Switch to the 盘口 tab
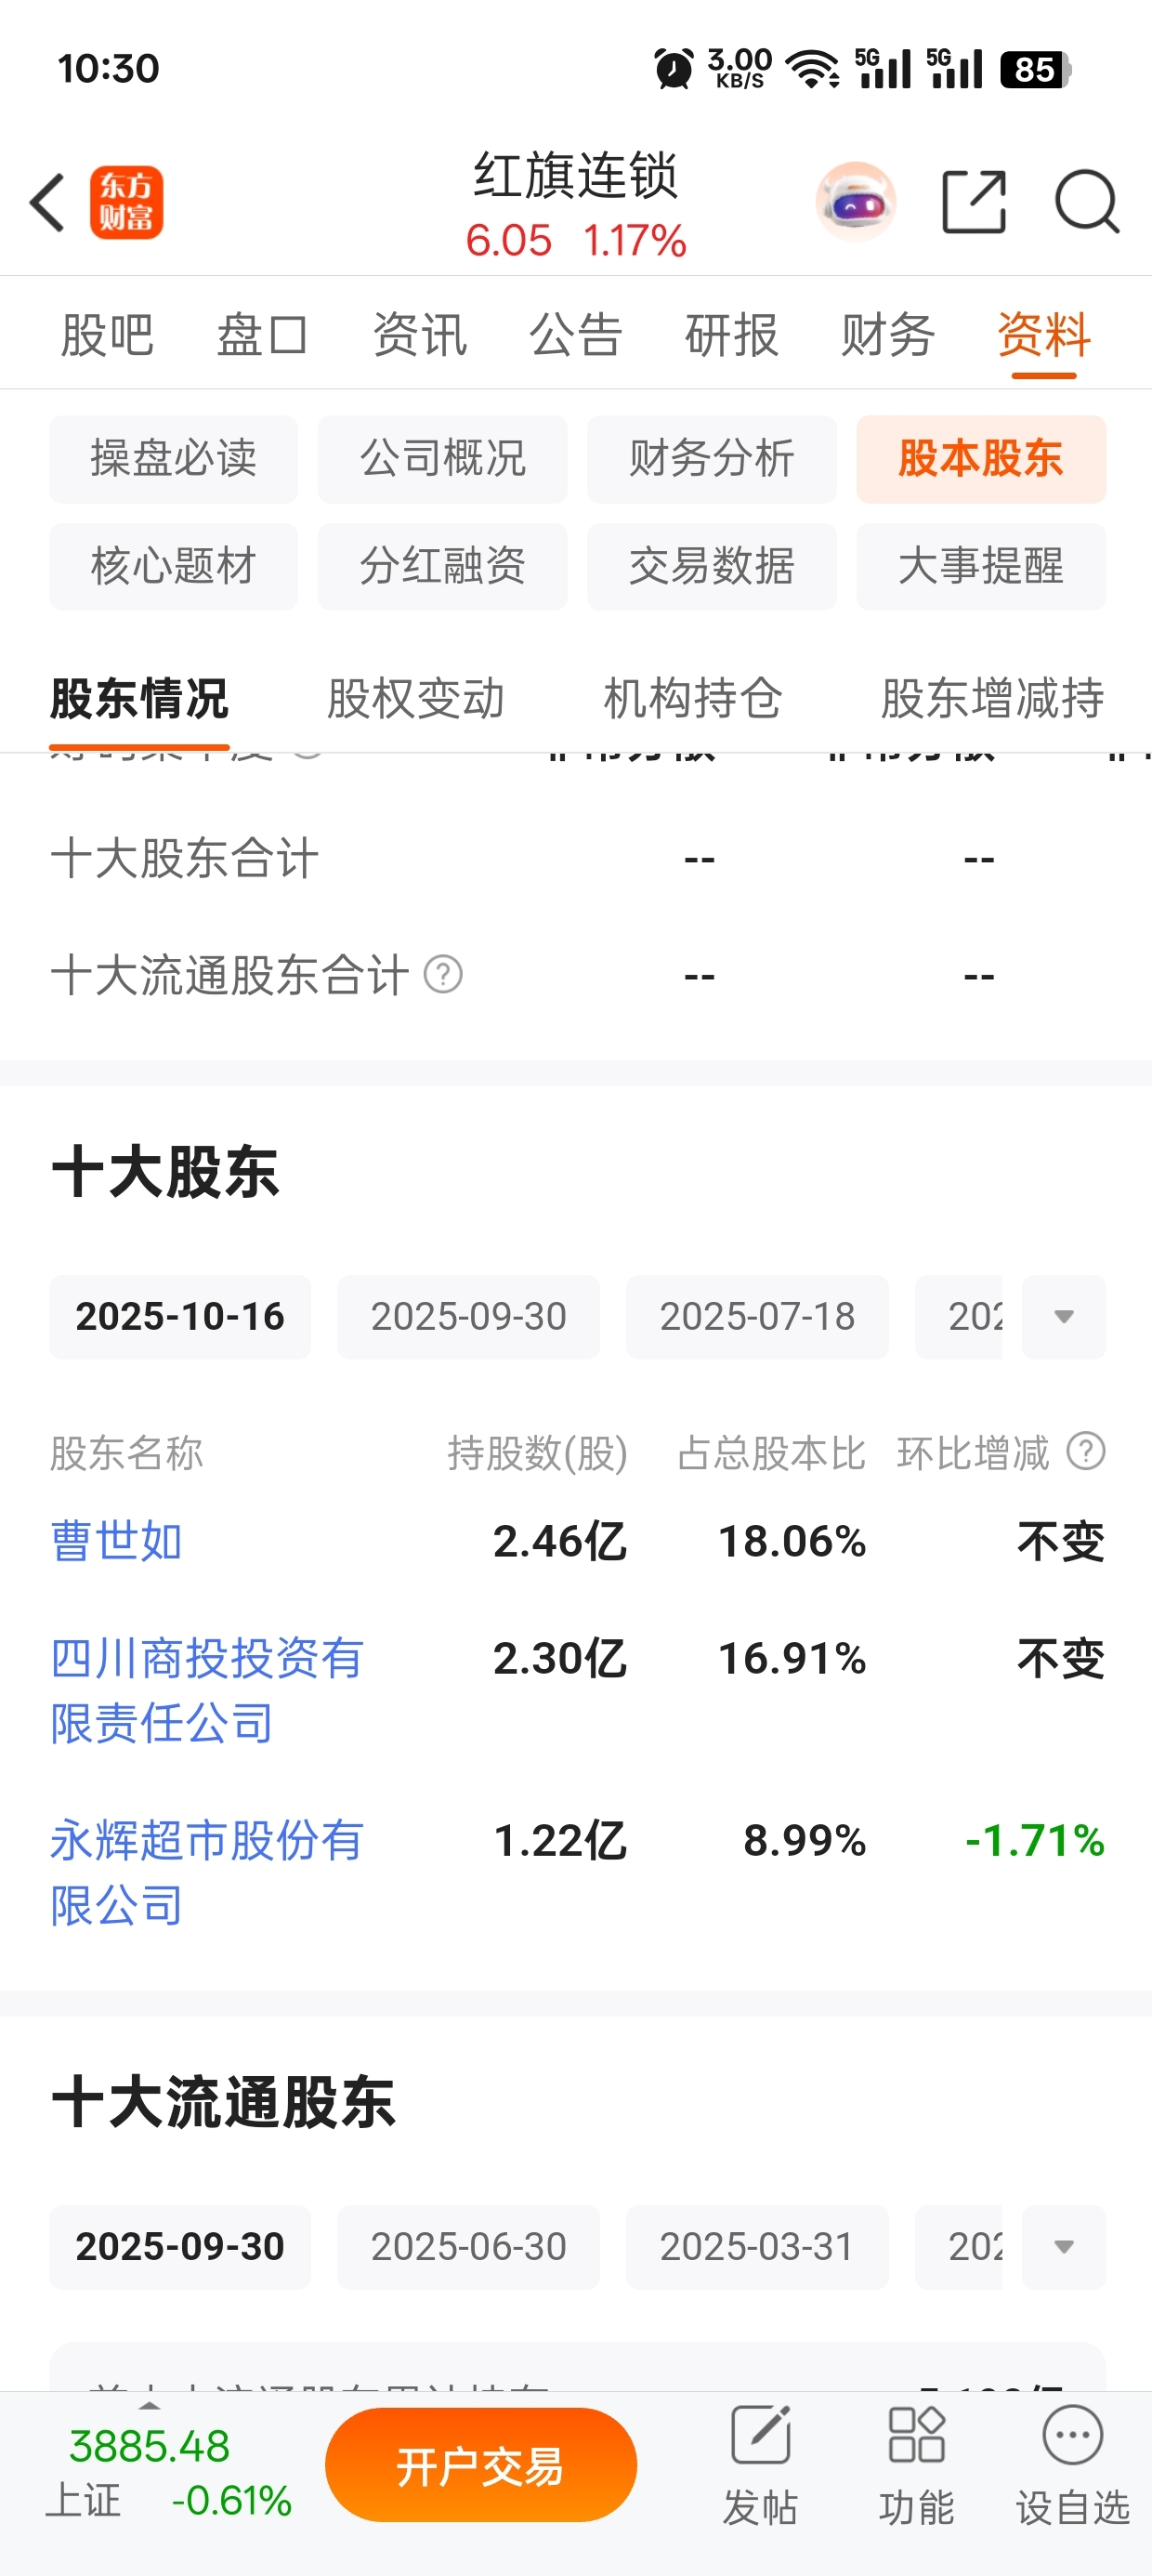 click(262, 334)
